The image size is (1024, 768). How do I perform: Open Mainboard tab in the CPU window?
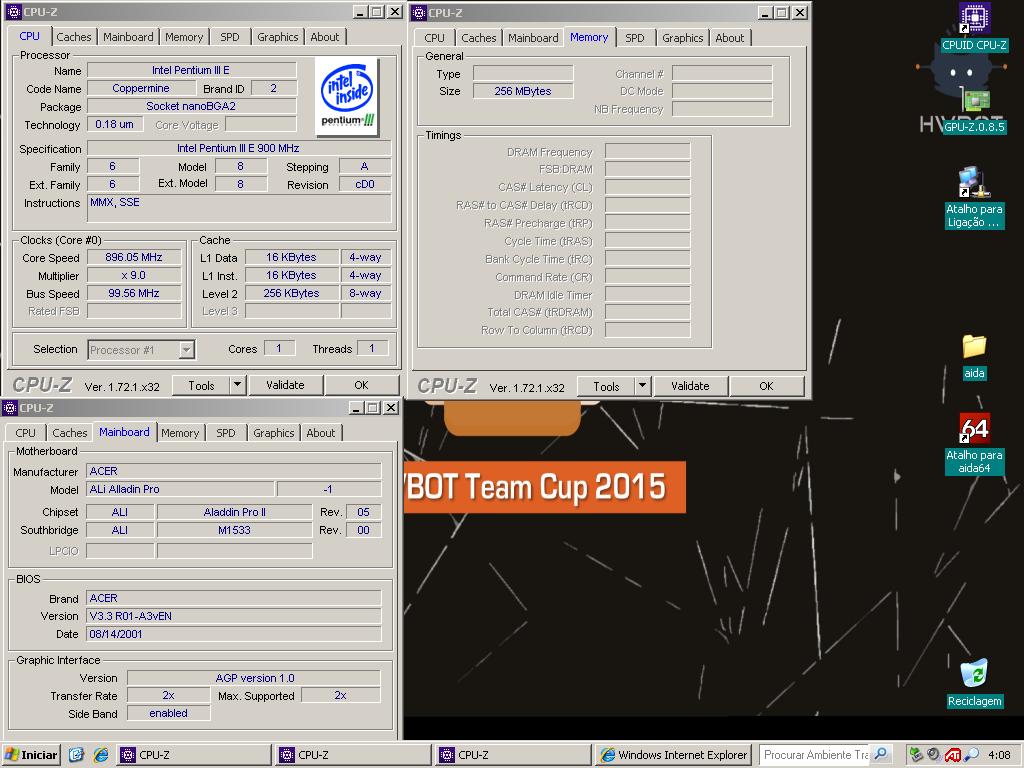(x=128, y=37)
